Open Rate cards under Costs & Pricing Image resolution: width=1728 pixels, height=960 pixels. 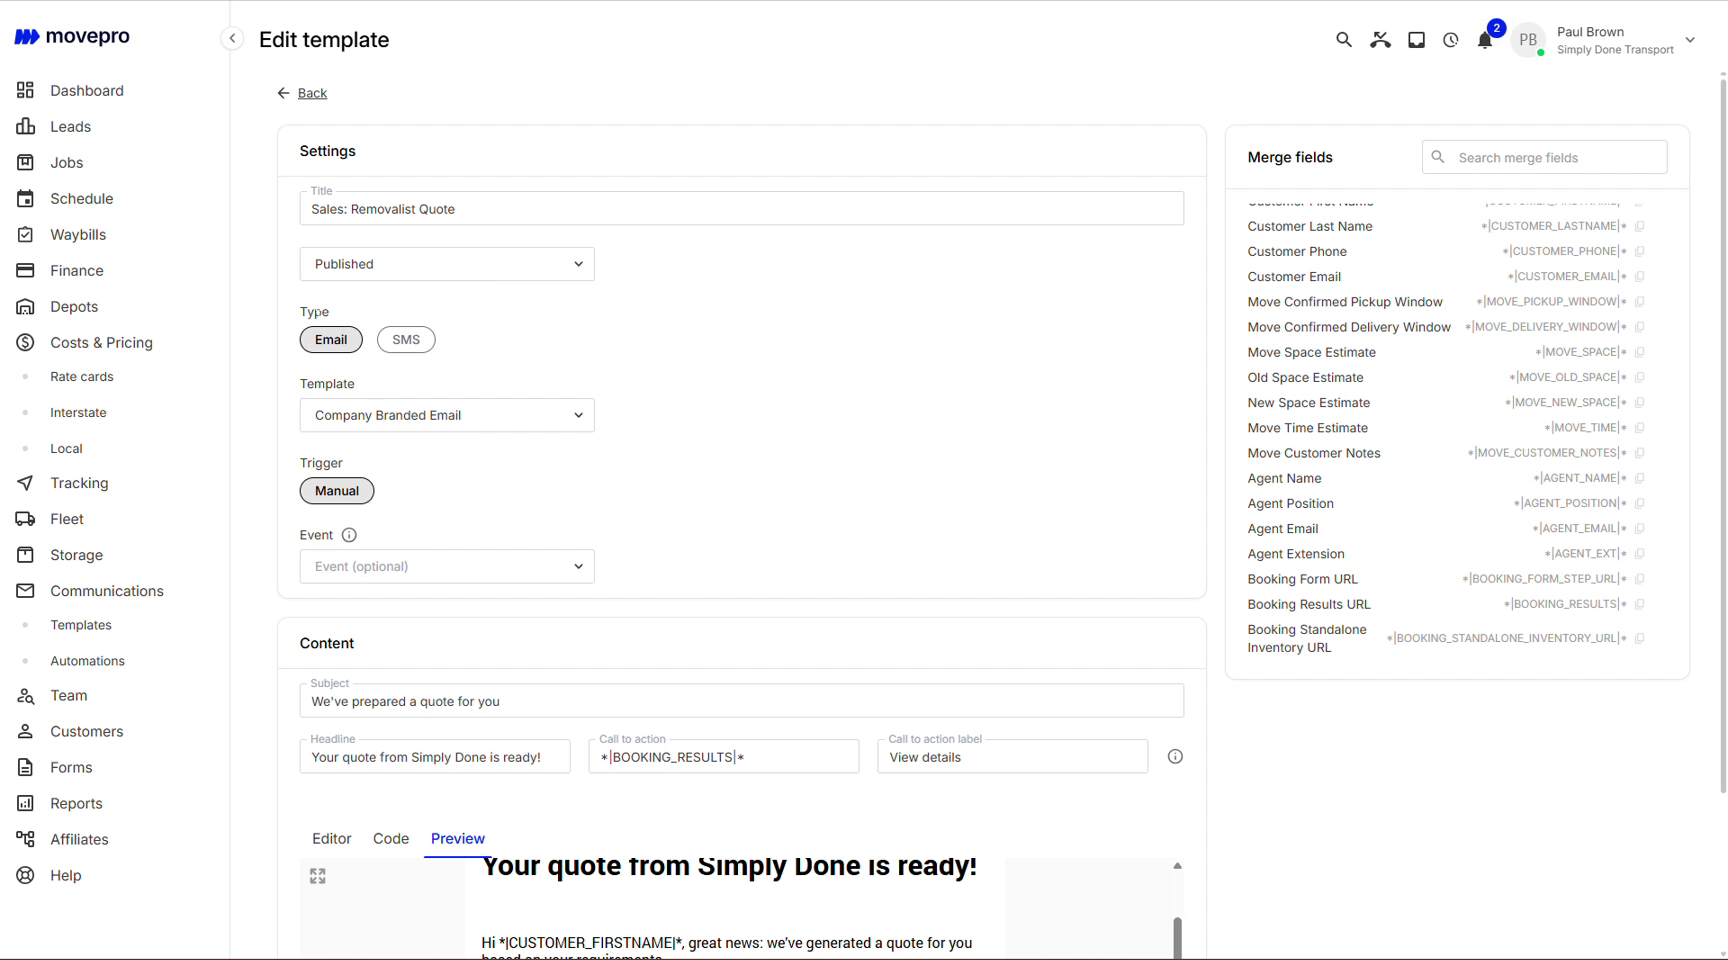(82, 377)
